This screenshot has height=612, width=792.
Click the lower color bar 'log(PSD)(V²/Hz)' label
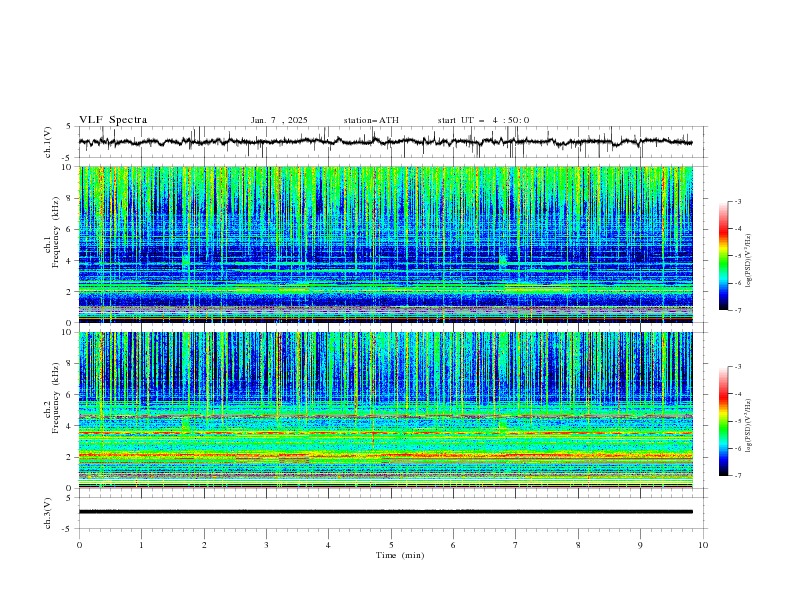click(x=748, y=425)
